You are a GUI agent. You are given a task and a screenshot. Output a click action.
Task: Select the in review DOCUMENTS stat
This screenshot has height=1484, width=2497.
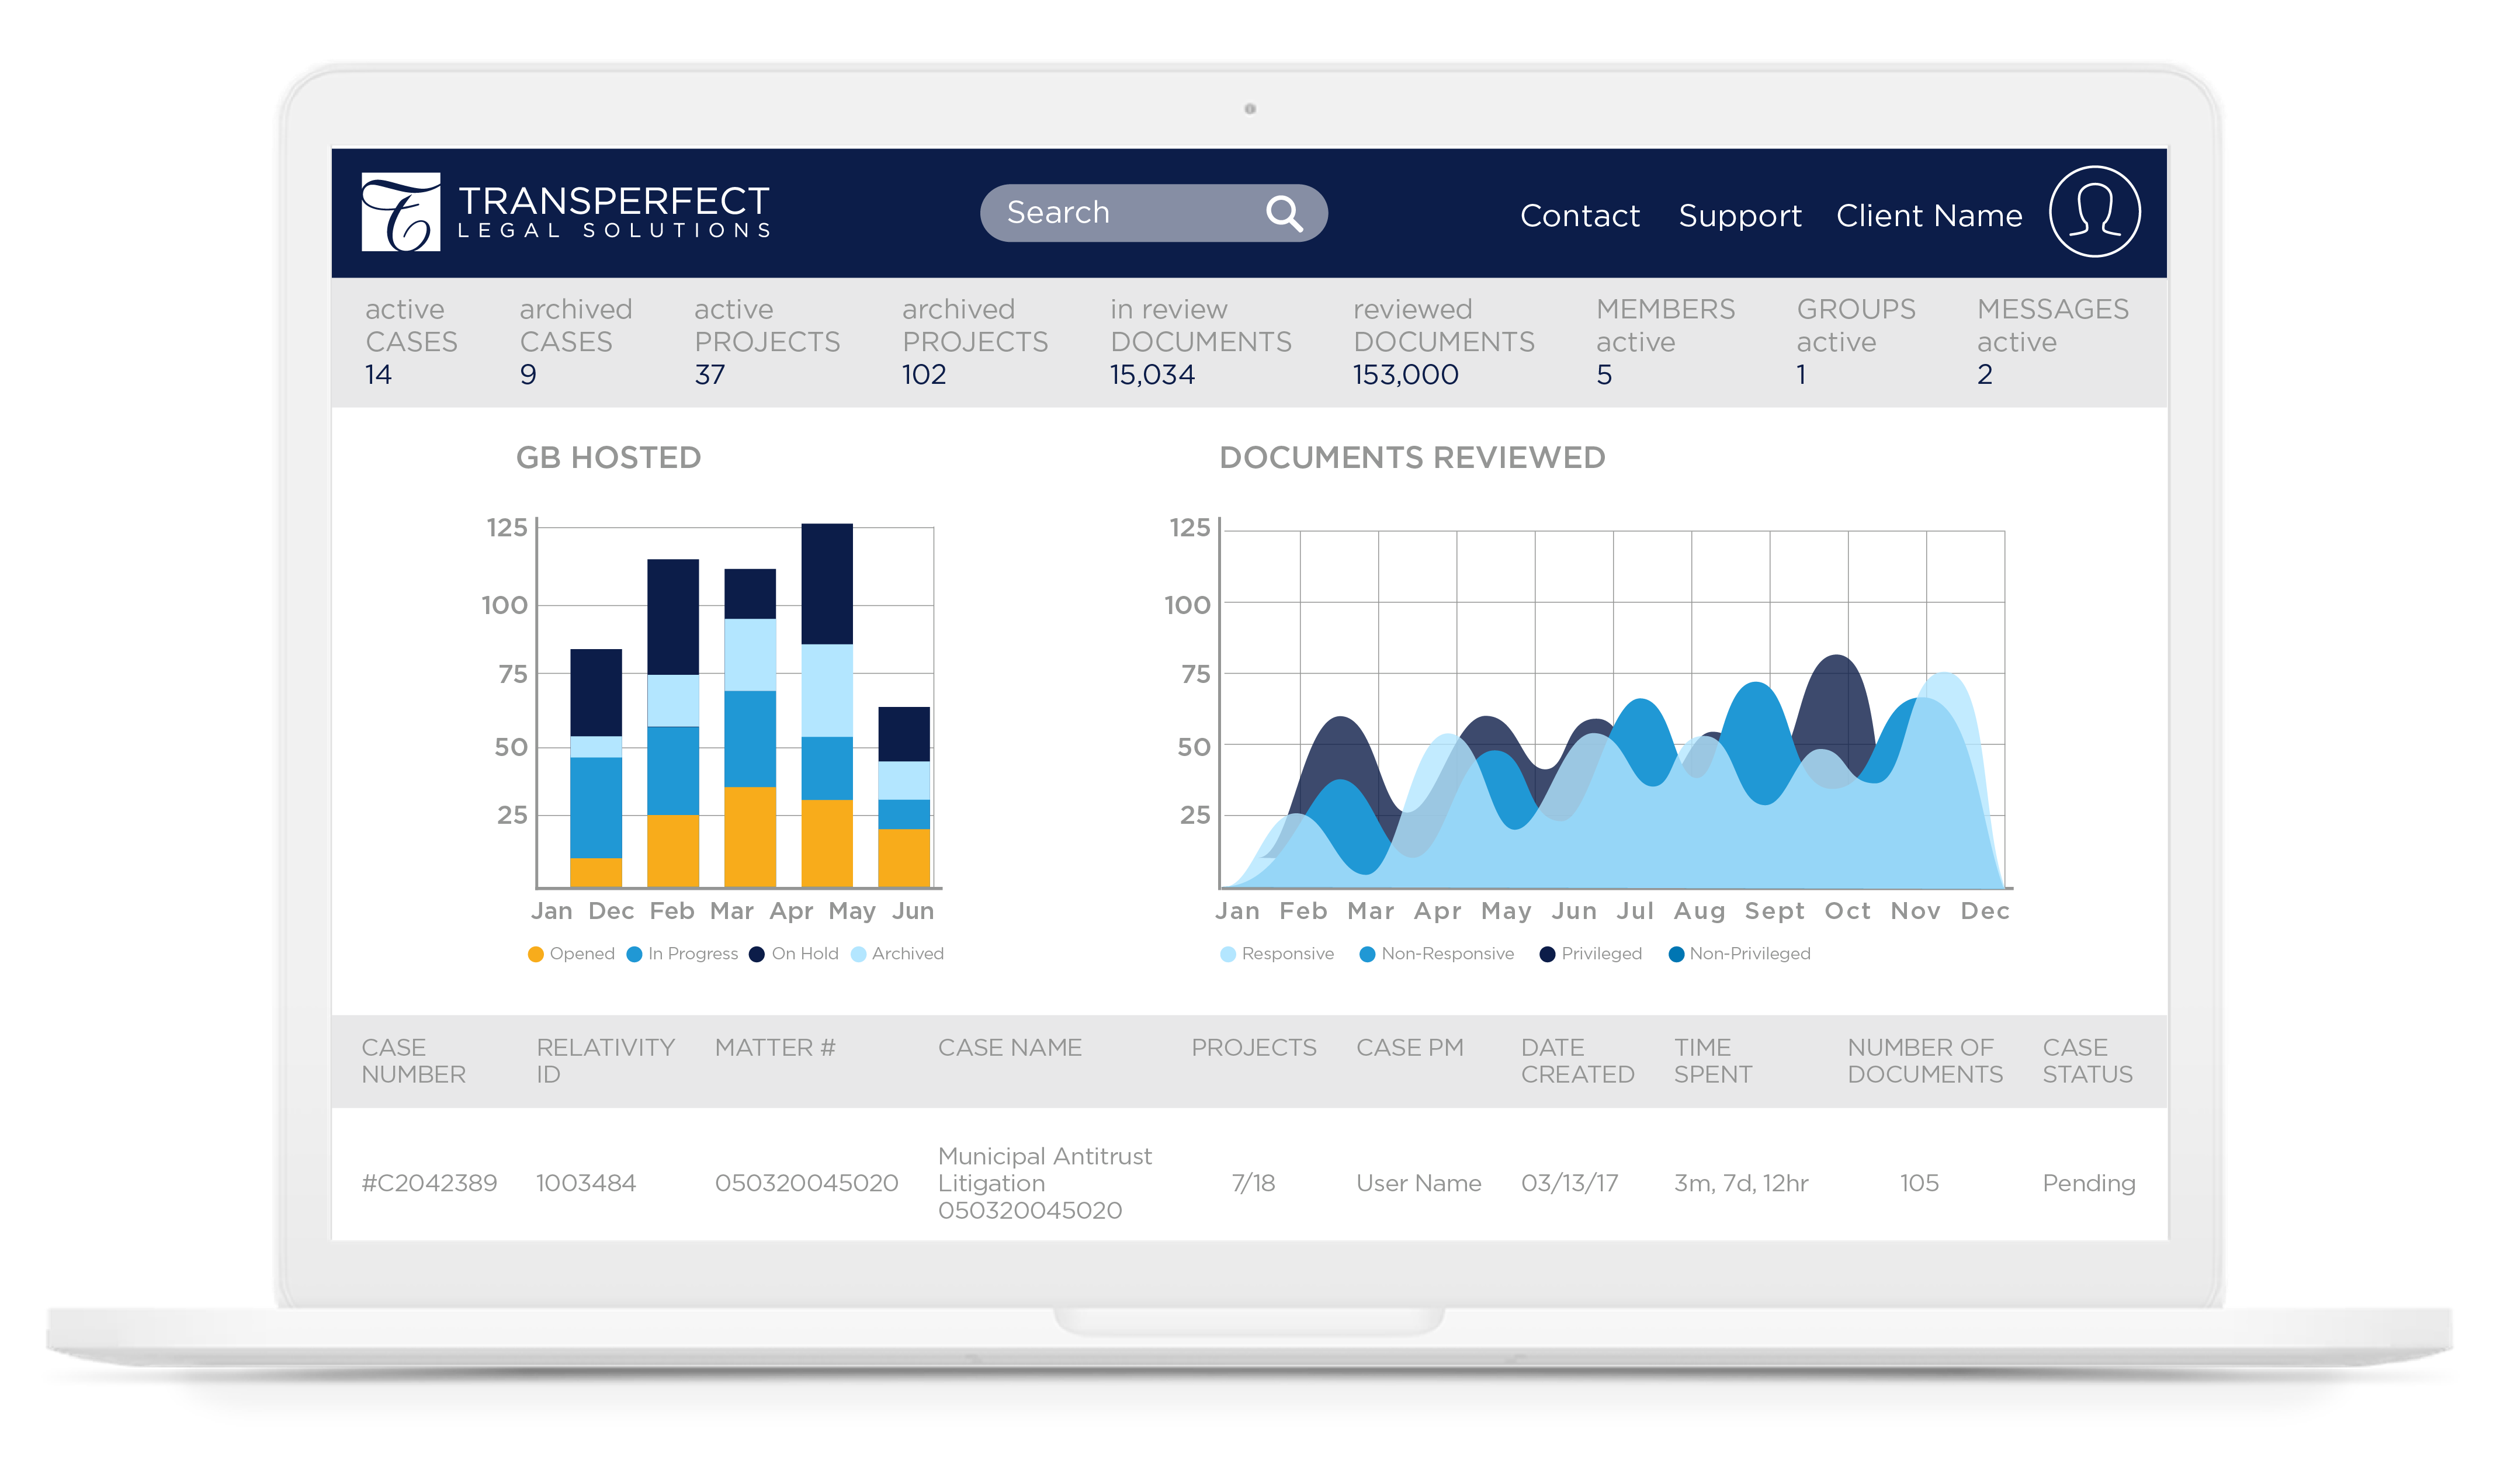(x=1200, y=341)
